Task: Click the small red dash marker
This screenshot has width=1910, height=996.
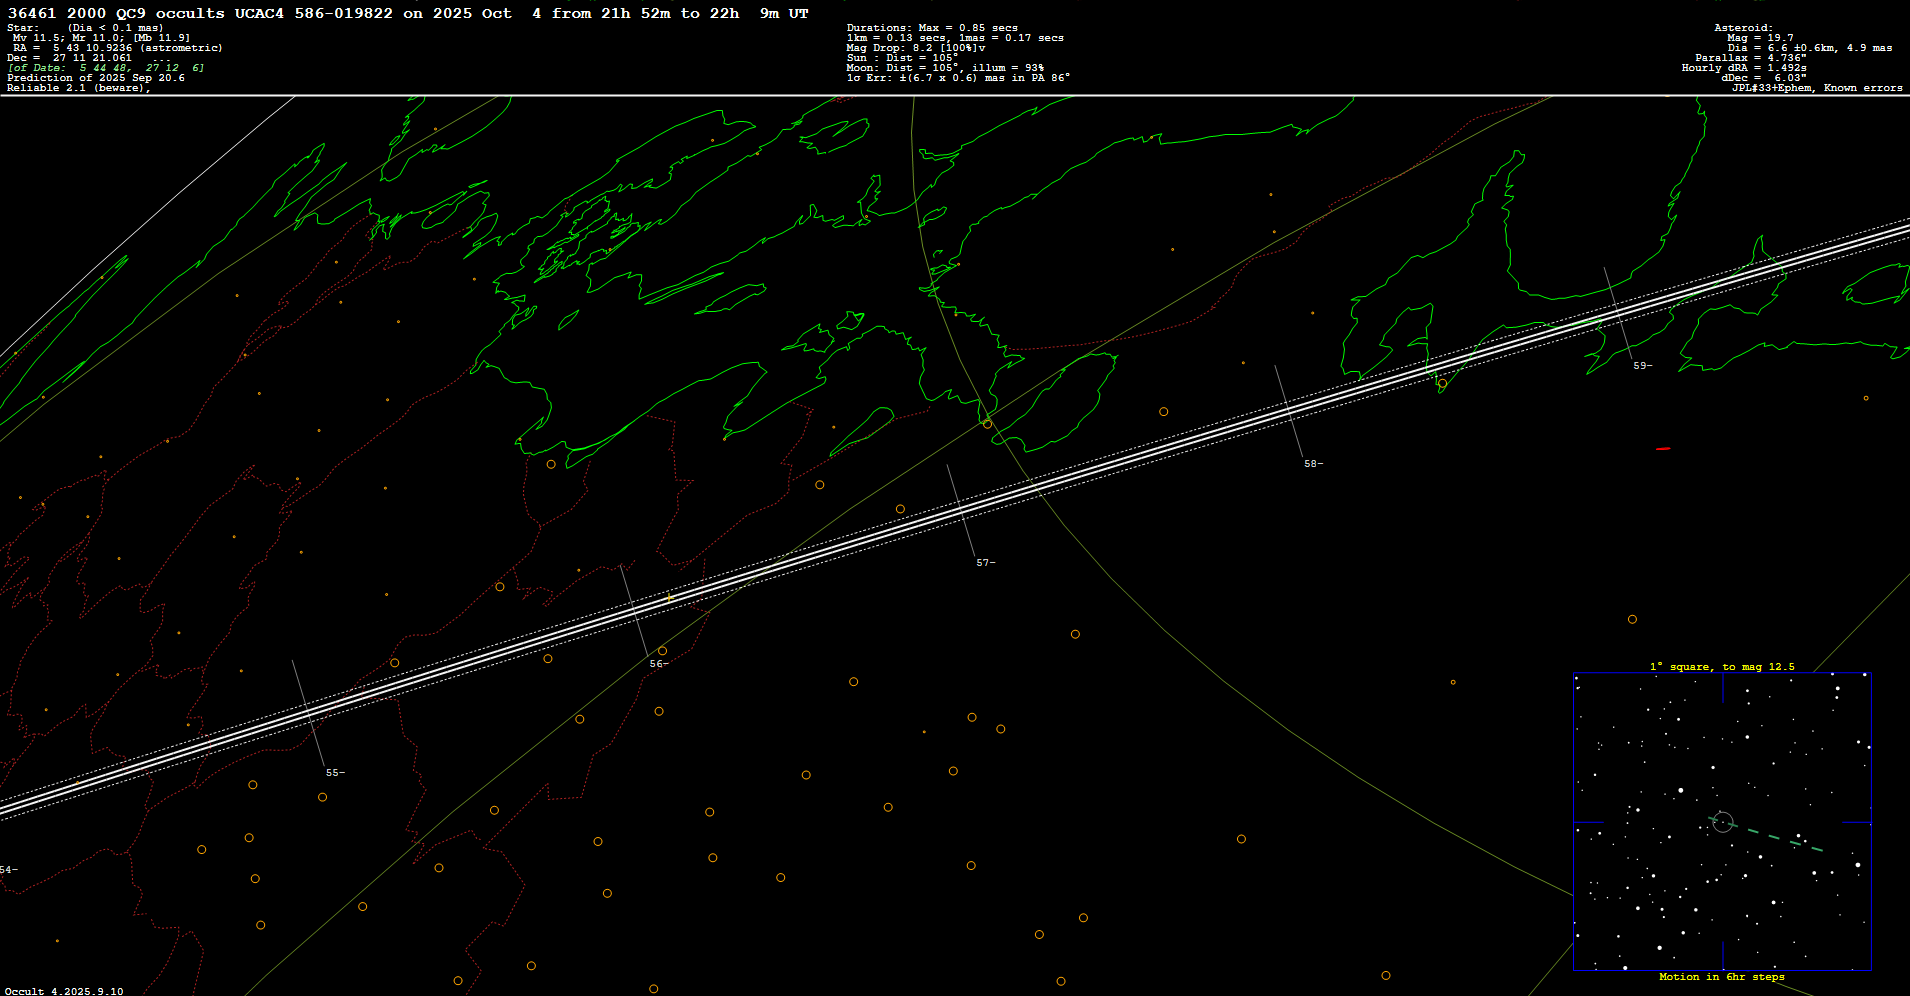Action: (1663, 449)
